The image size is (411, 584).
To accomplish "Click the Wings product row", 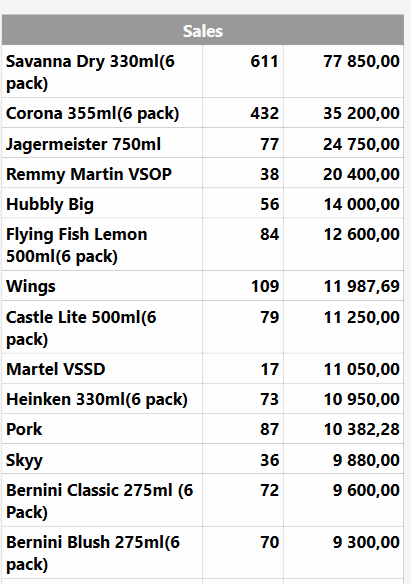I will [203, 286].
